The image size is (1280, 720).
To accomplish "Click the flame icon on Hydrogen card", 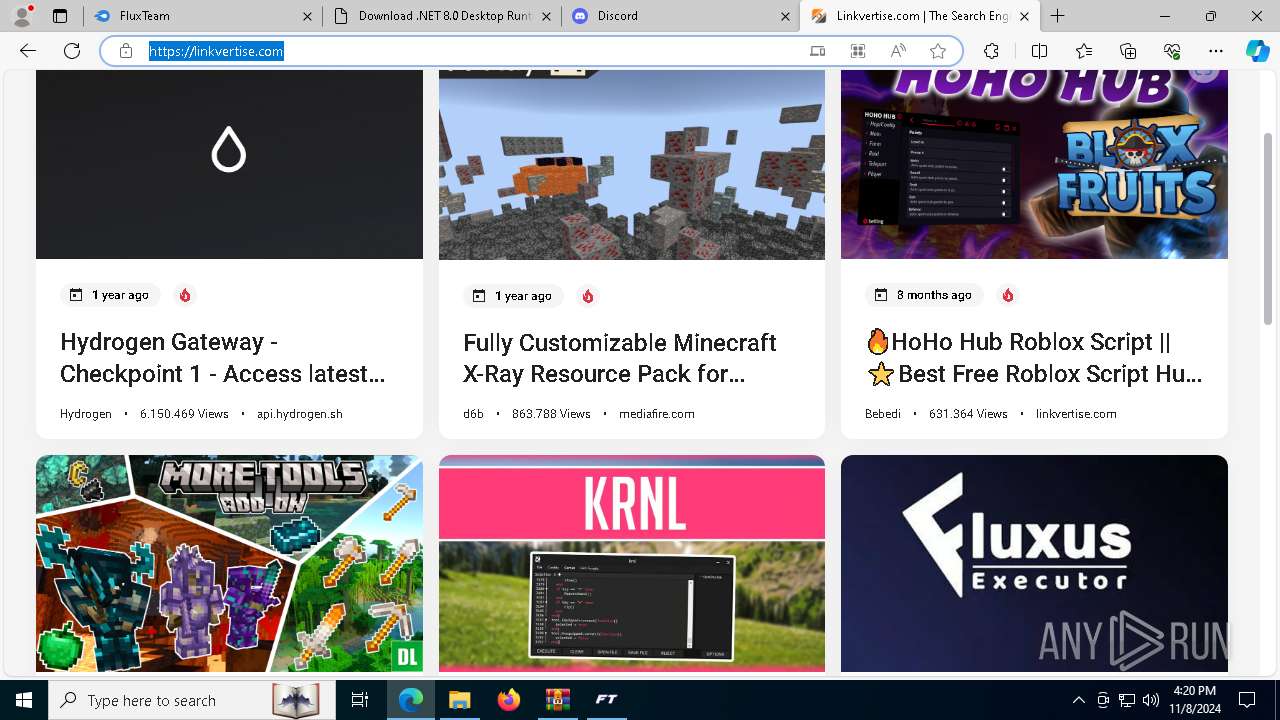I will coord(185,295).
